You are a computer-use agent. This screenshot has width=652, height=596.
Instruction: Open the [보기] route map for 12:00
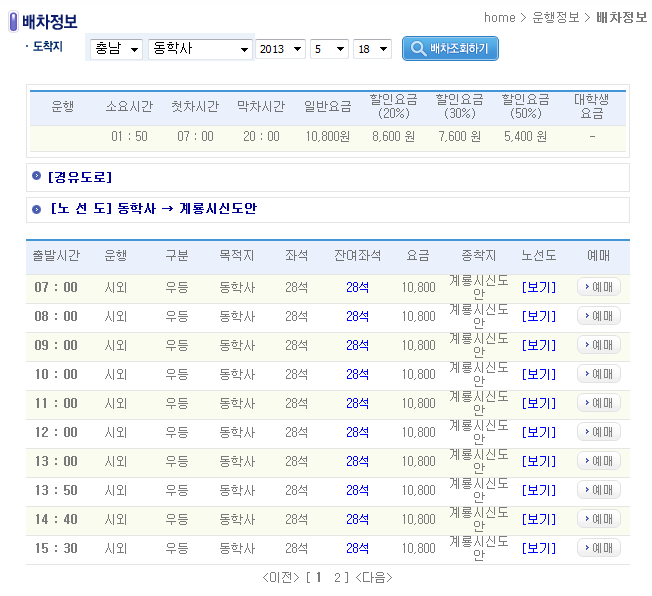click(539, 433)
